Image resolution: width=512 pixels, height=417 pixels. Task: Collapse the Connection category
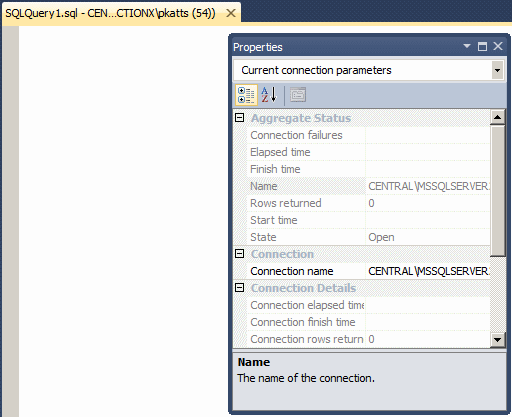click(x=239, y=254)
